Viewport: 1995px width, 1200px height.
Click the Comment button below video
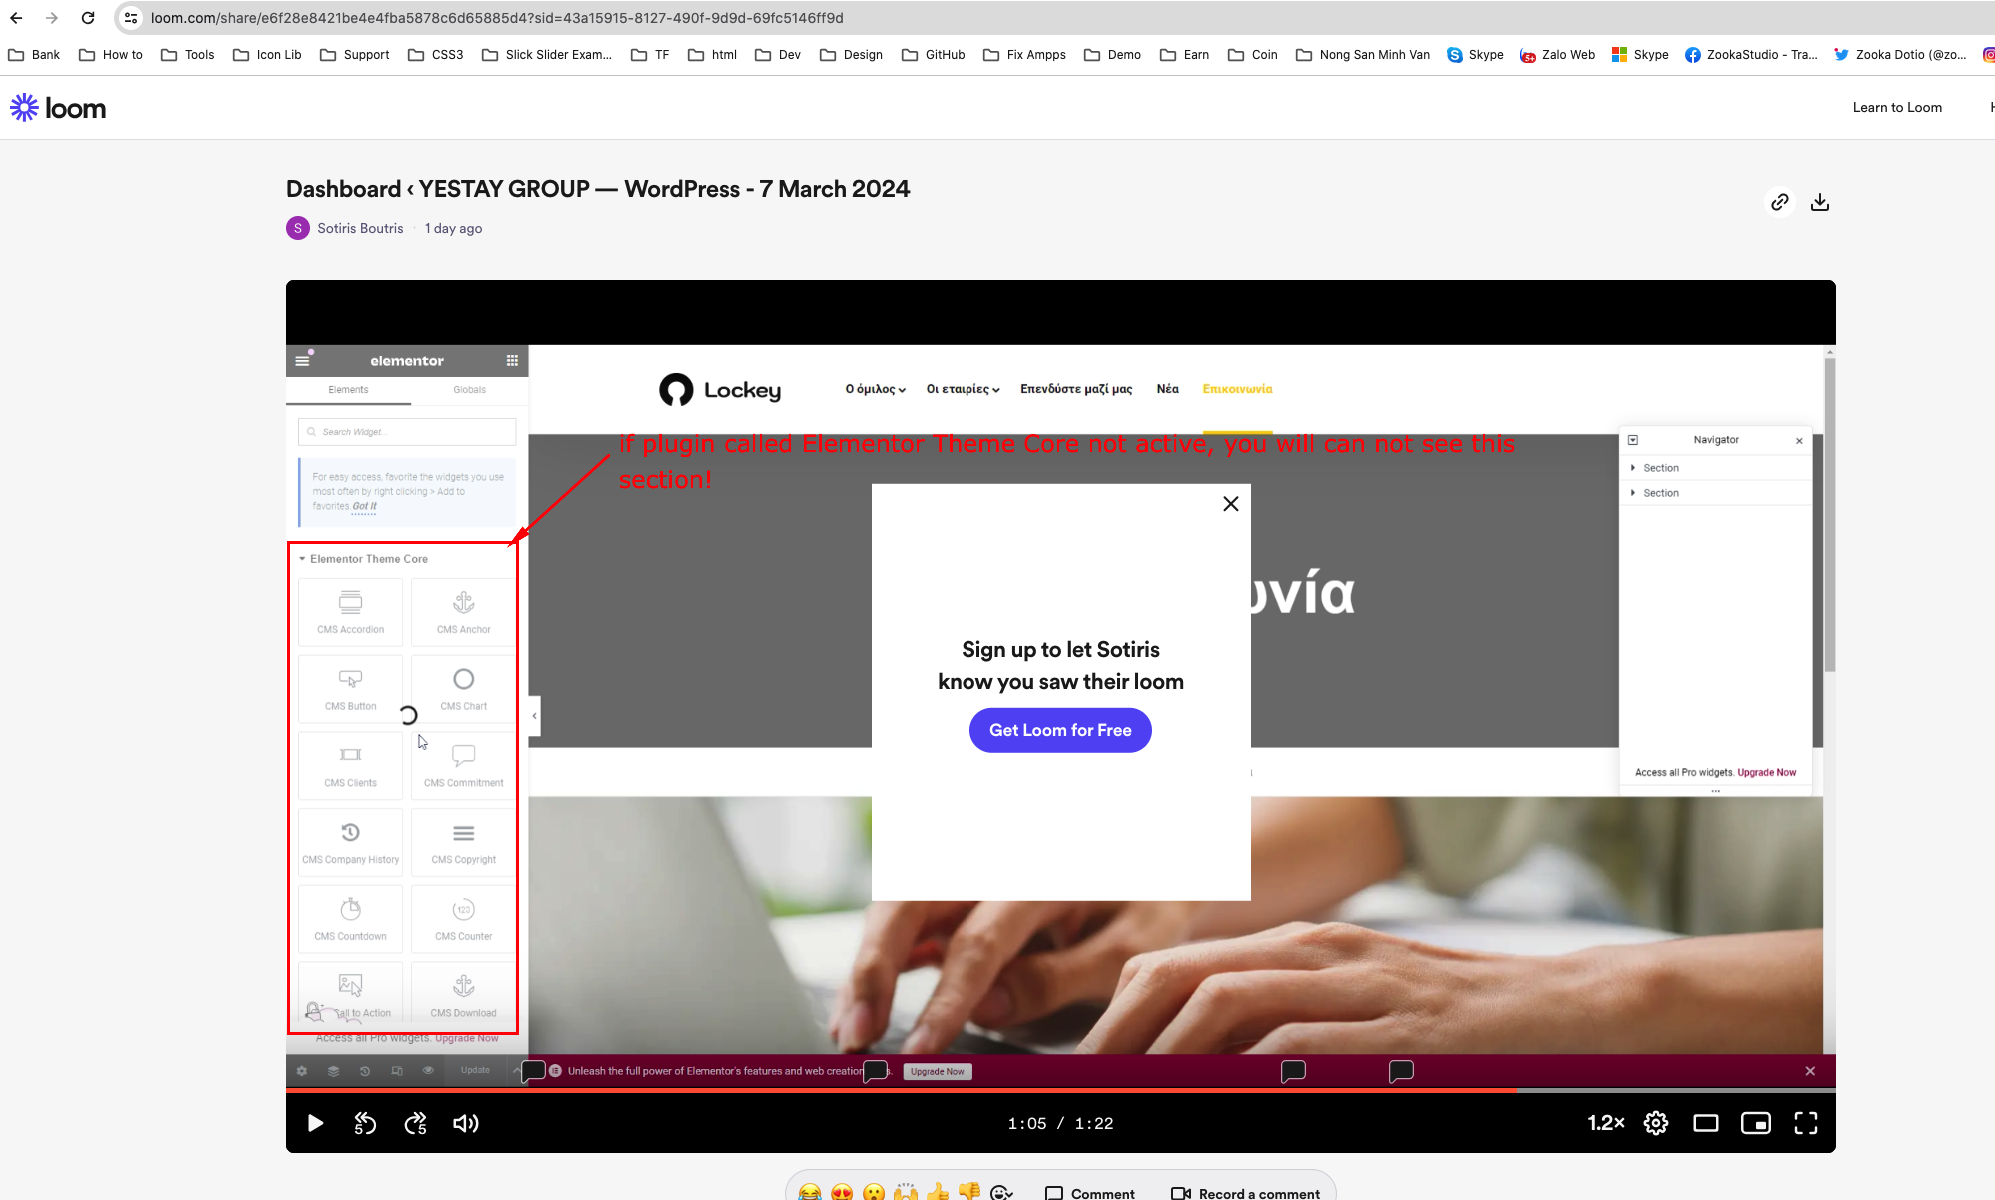click(x=1090, y=1193)
